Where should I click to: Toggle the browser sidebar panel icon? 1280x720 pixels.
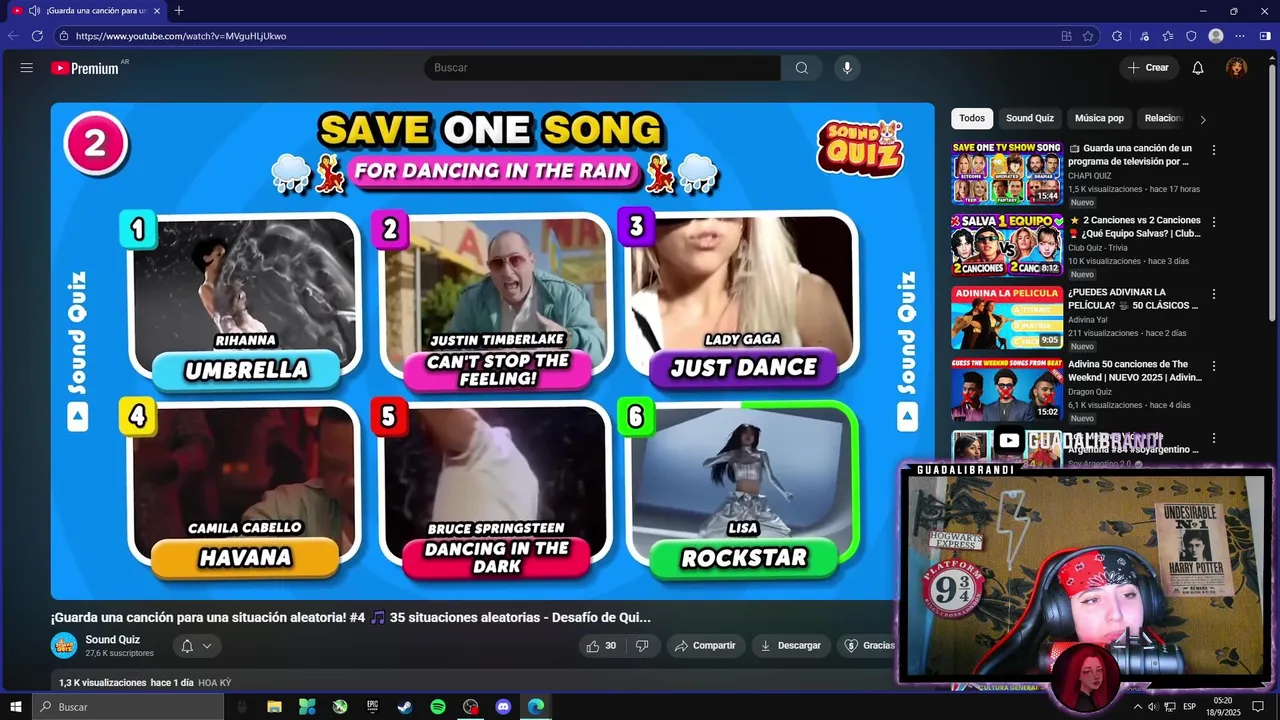1265,36
